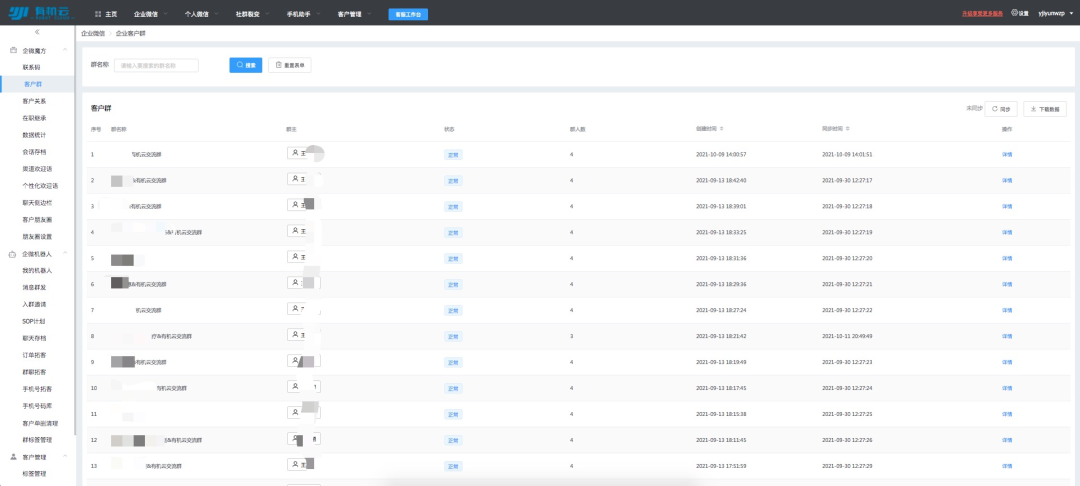
Task: Click the 有机云 logo in the header
Action: point(39,14)
